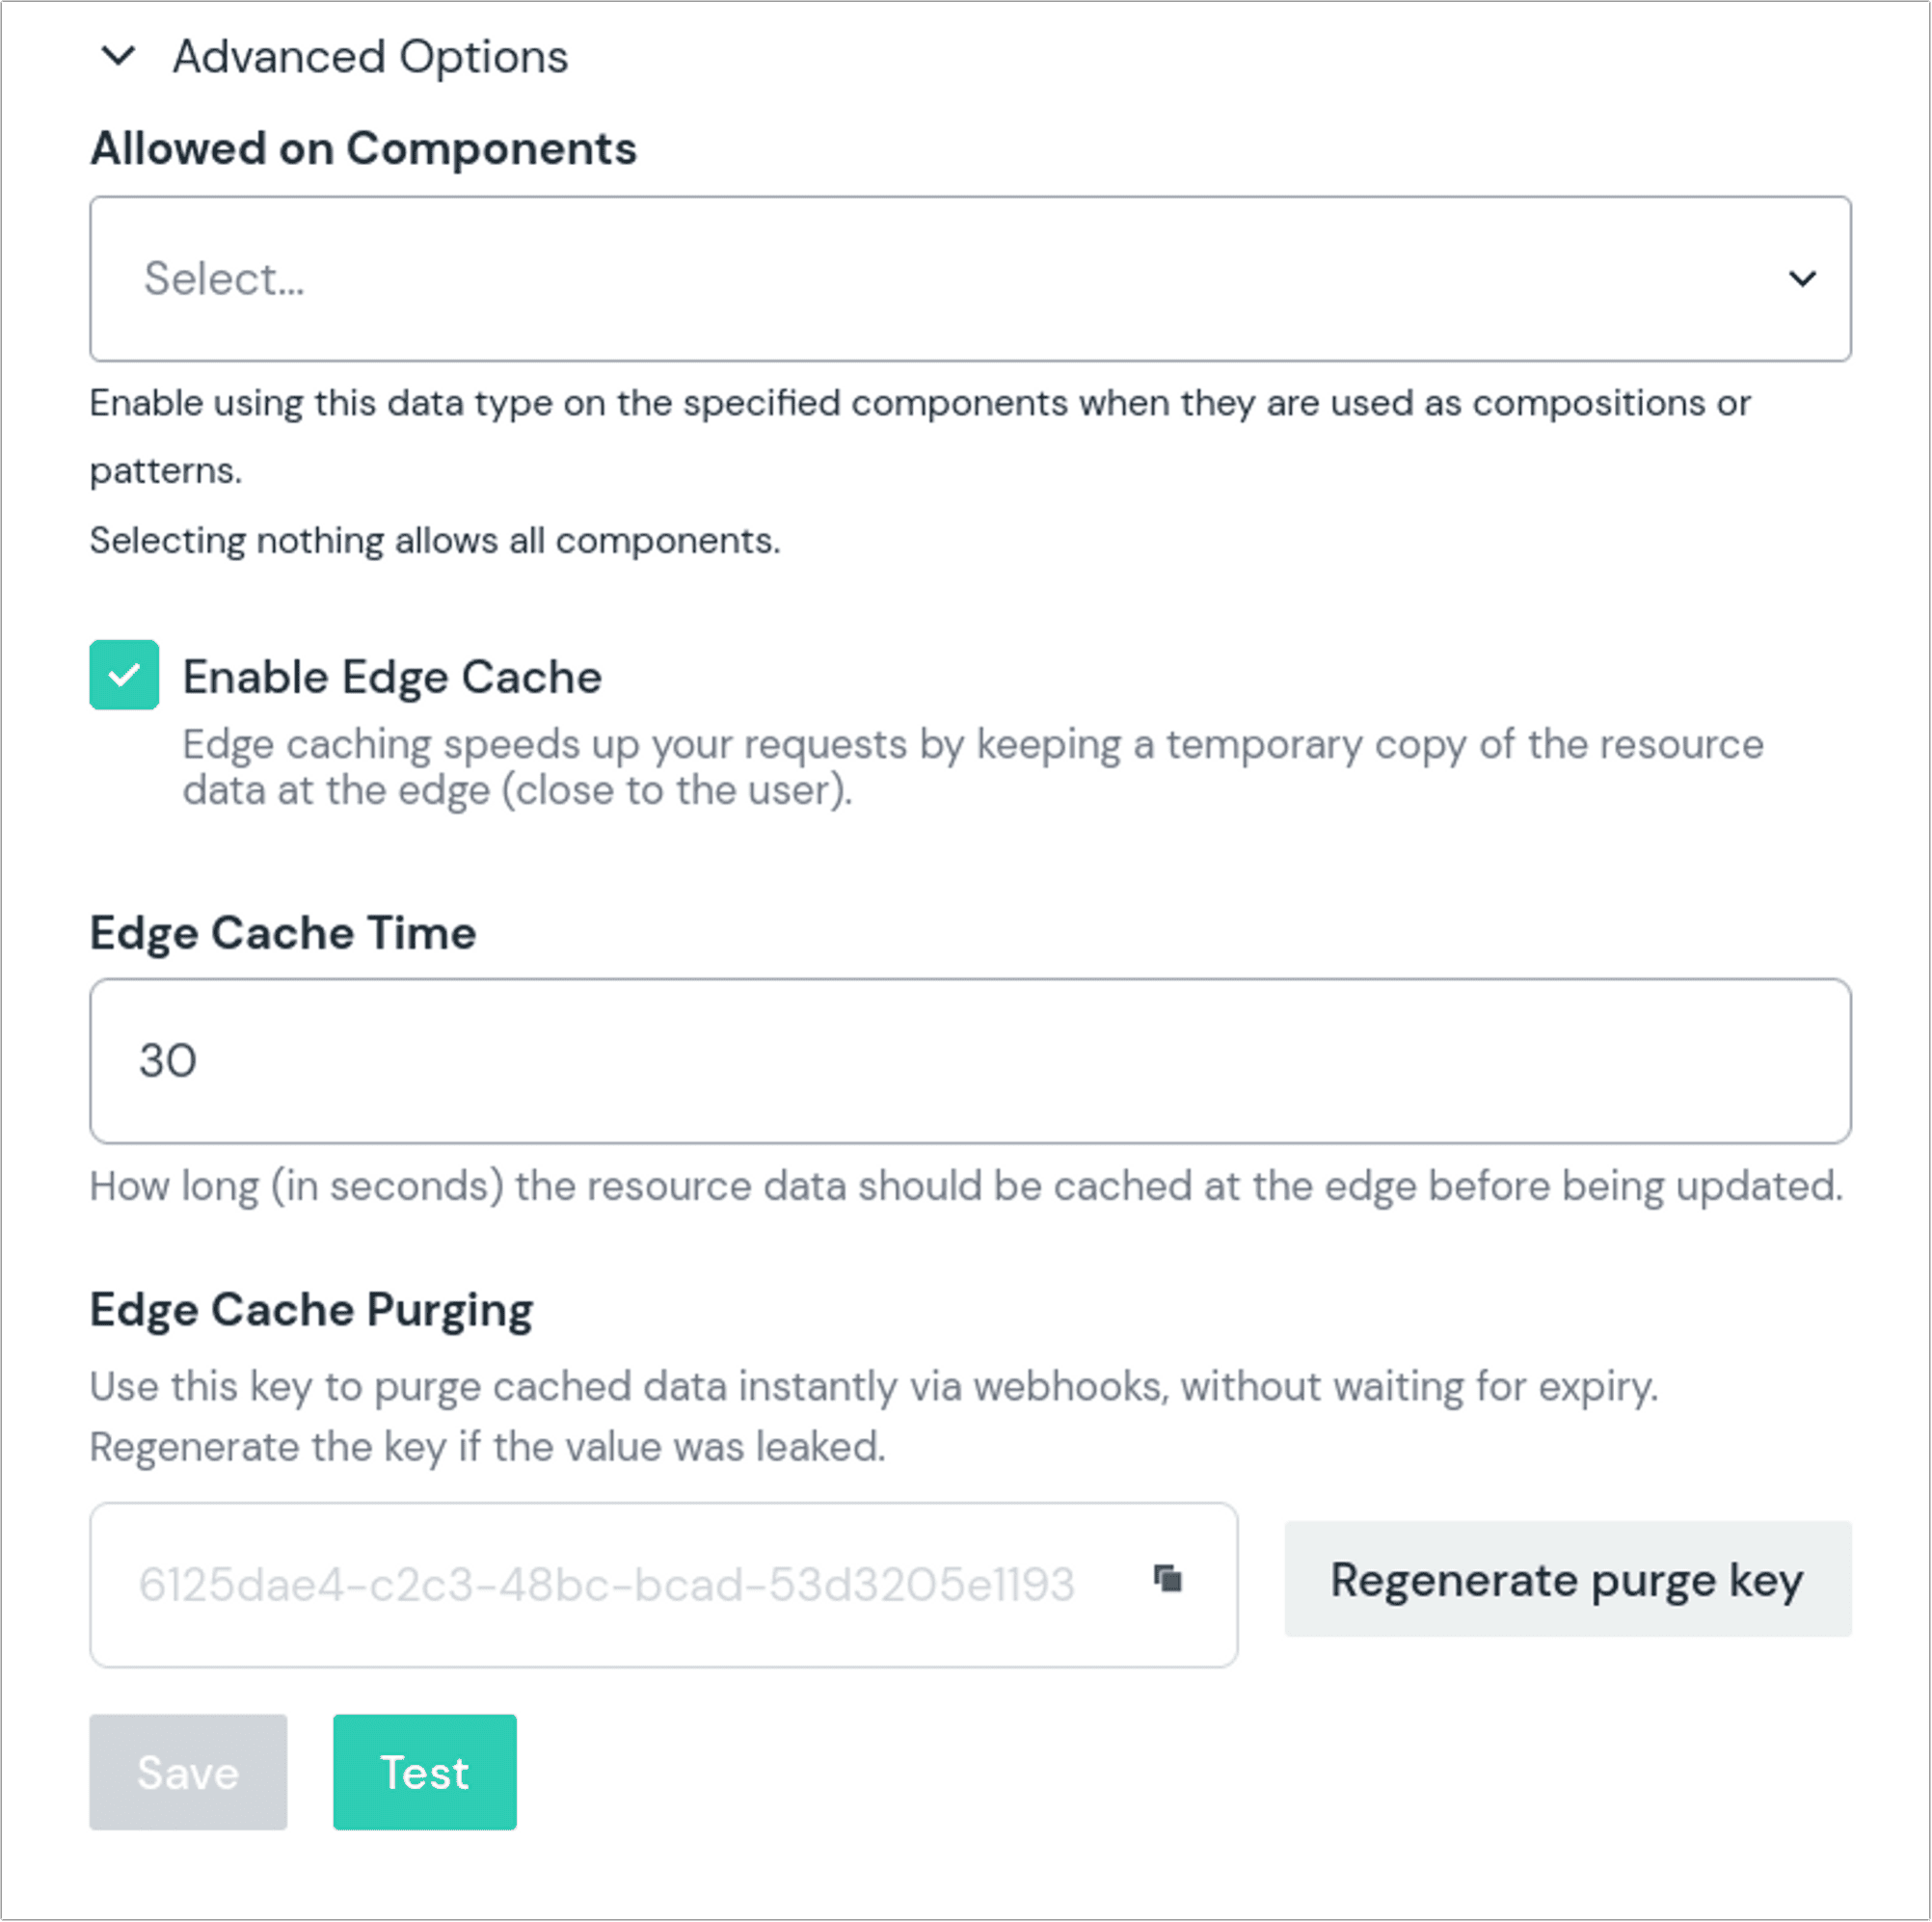1932x1922 pixels.
Task: Click the Advanced Options heading text
Action: [x=370, y=57]
